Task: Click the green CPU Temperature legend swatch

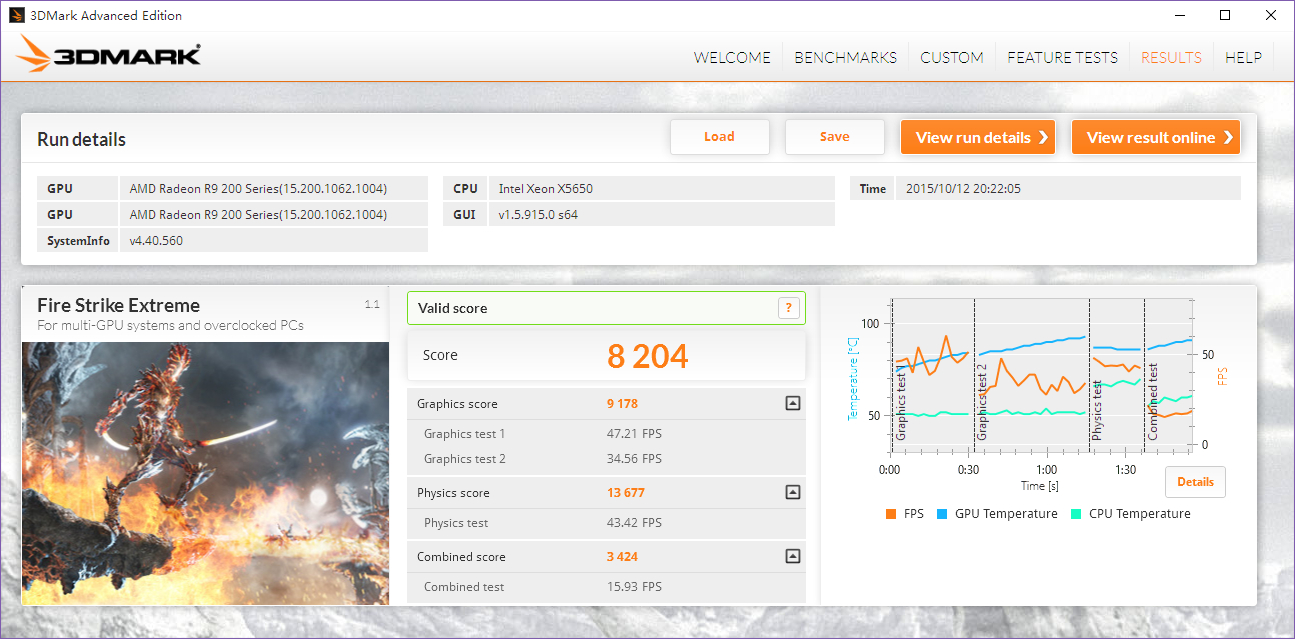Action: pyautogui.click(x=1075, y=514)
